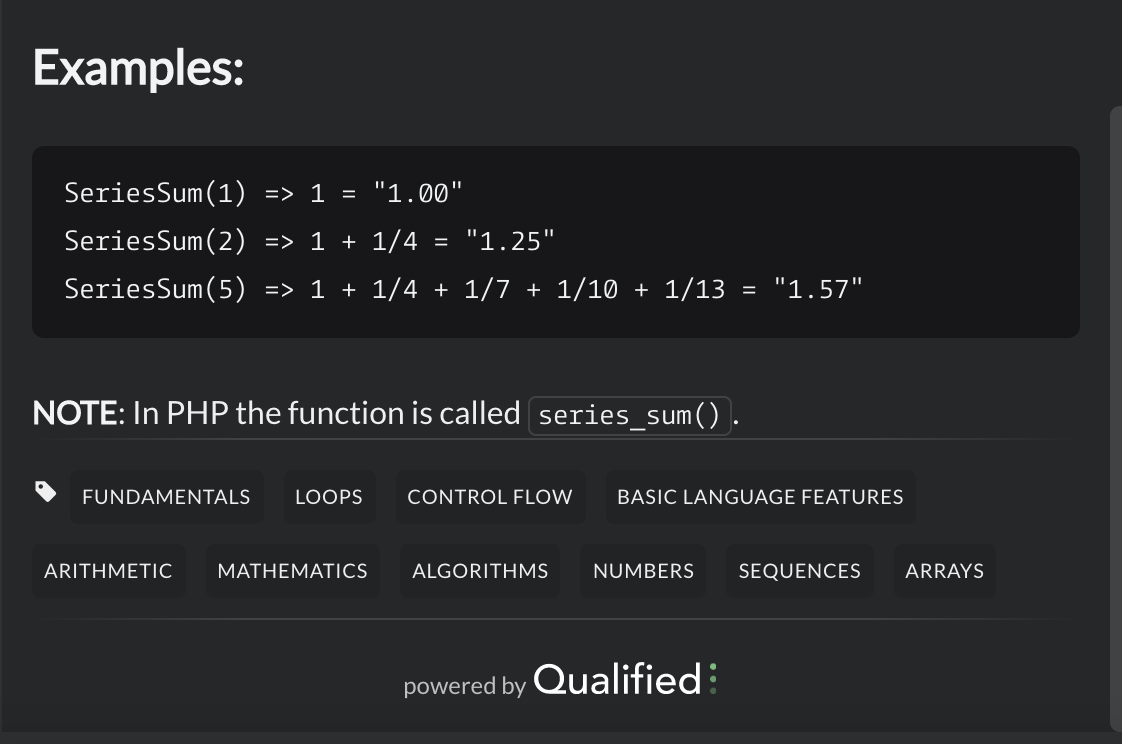1122x744 pixels.
Task: Open the BASIC LANGUAGE FEATURES tag
Action: [x=760, y=496]
